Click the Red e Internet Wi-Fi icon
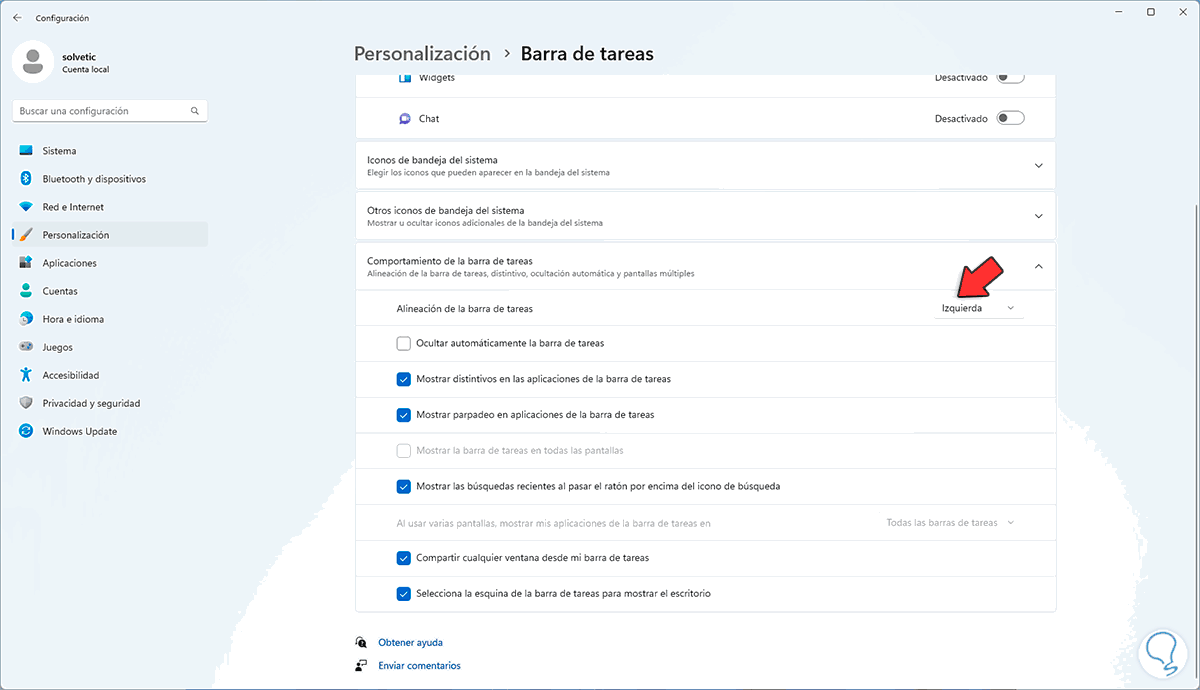The image size is (1200, 690). tap(25, 207)
